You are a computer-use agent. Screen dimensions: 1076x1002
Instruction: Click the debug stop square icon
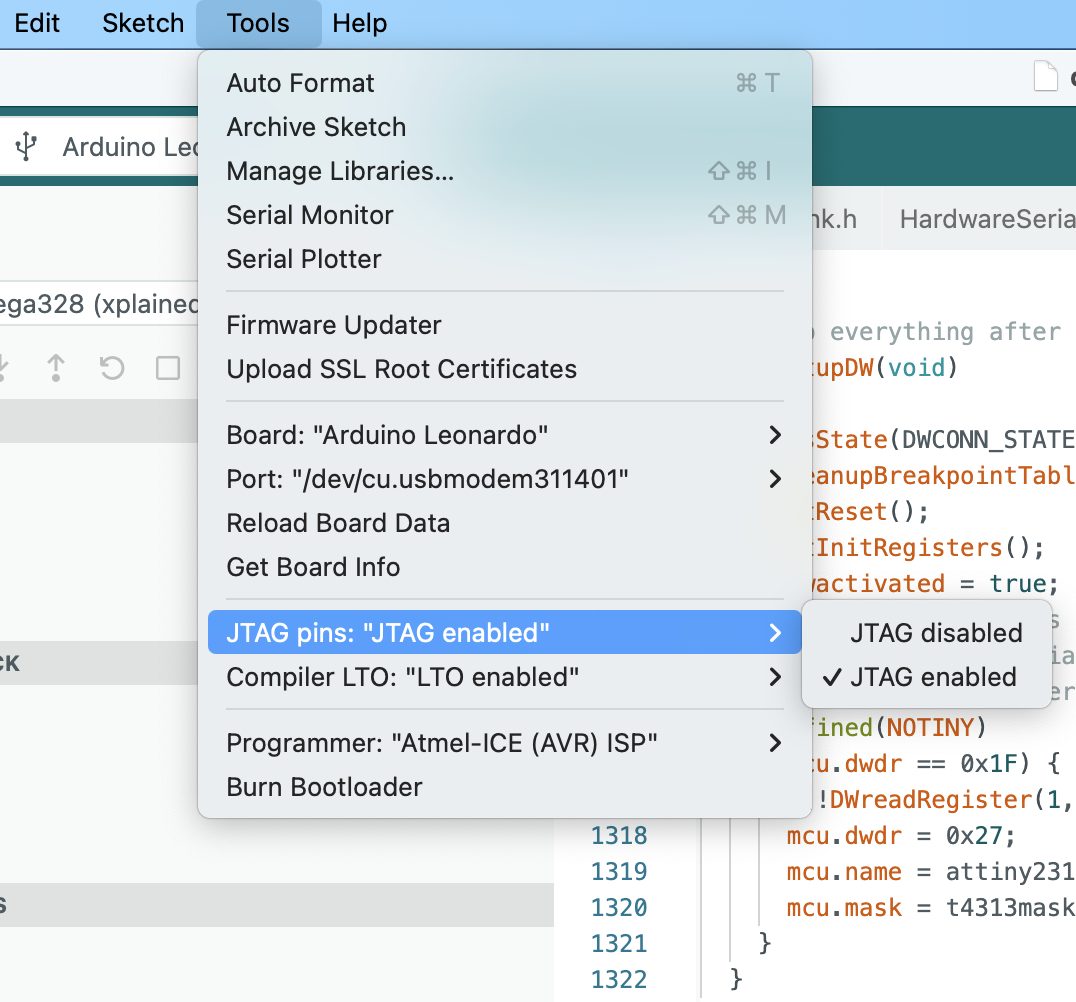(x=167, y=368)
